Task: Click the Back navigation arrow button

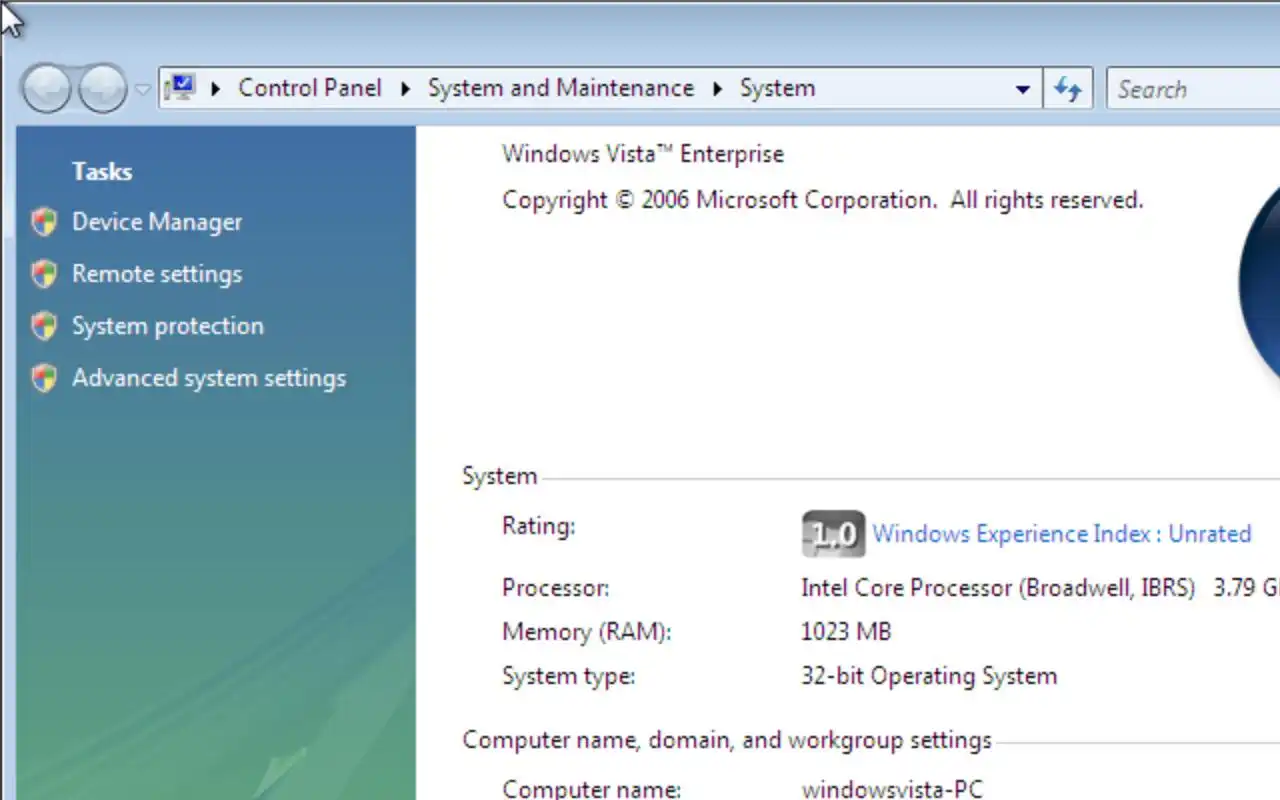Action: (x=46, y=89)
